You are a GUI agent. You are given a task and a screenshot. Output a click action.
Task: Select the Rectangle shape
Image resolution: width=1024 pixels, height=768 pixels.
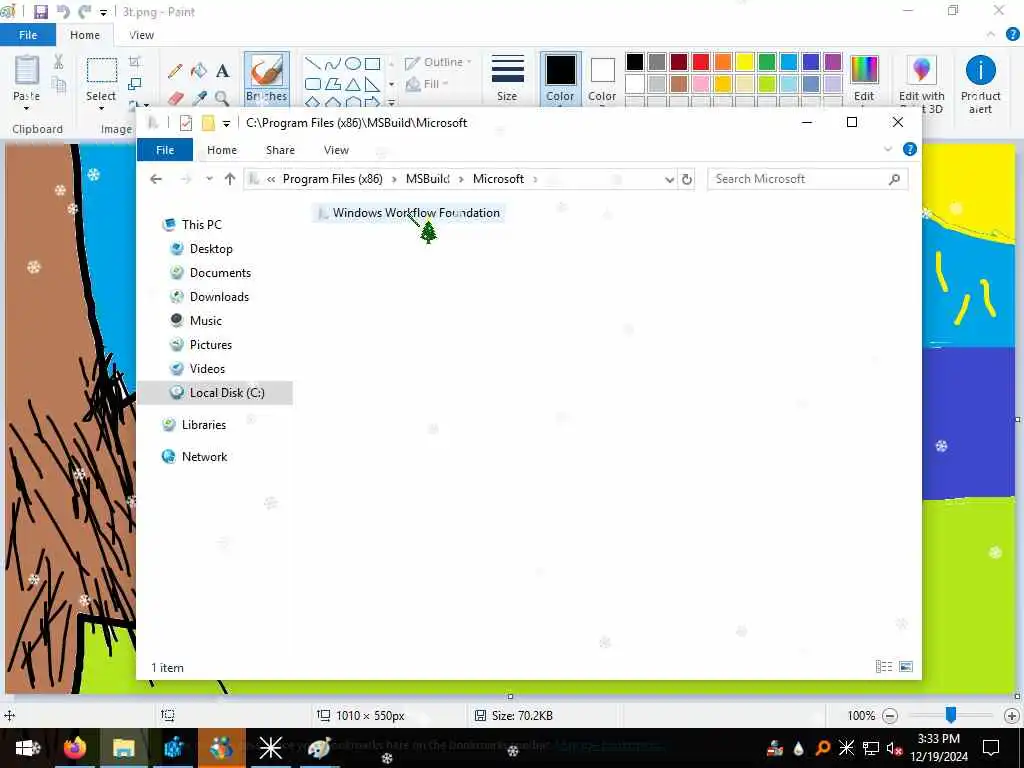pos(372,63)
